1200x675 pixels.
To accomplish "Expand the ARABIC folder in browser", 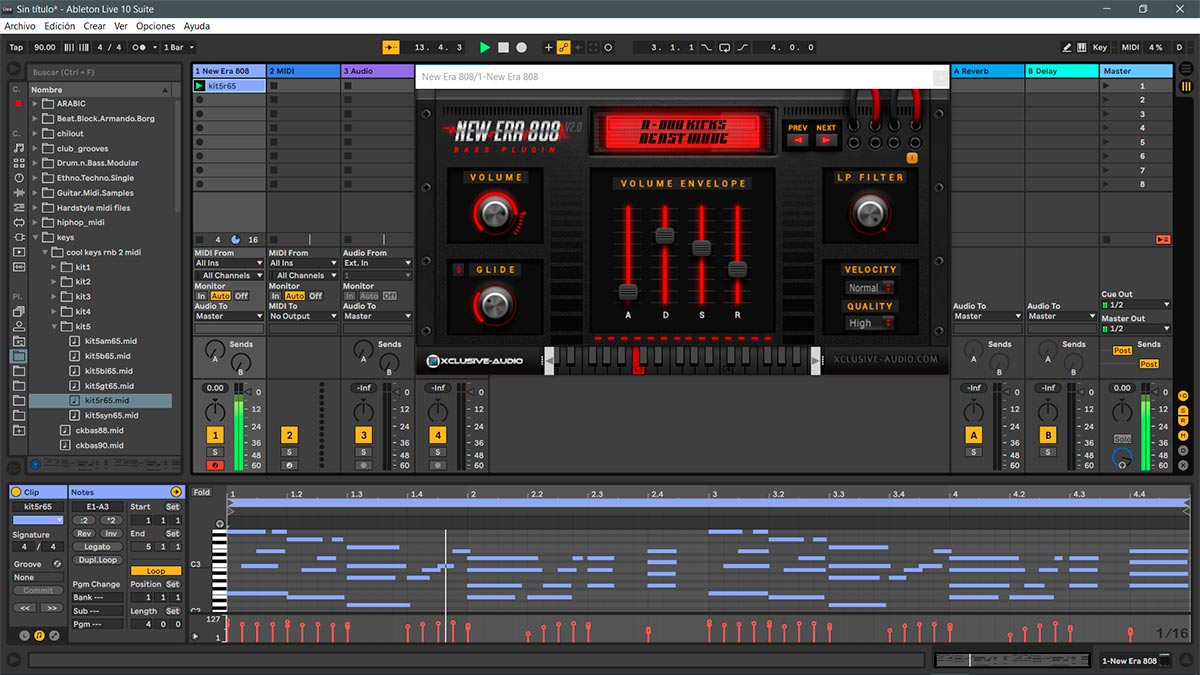I will (35, 103).
